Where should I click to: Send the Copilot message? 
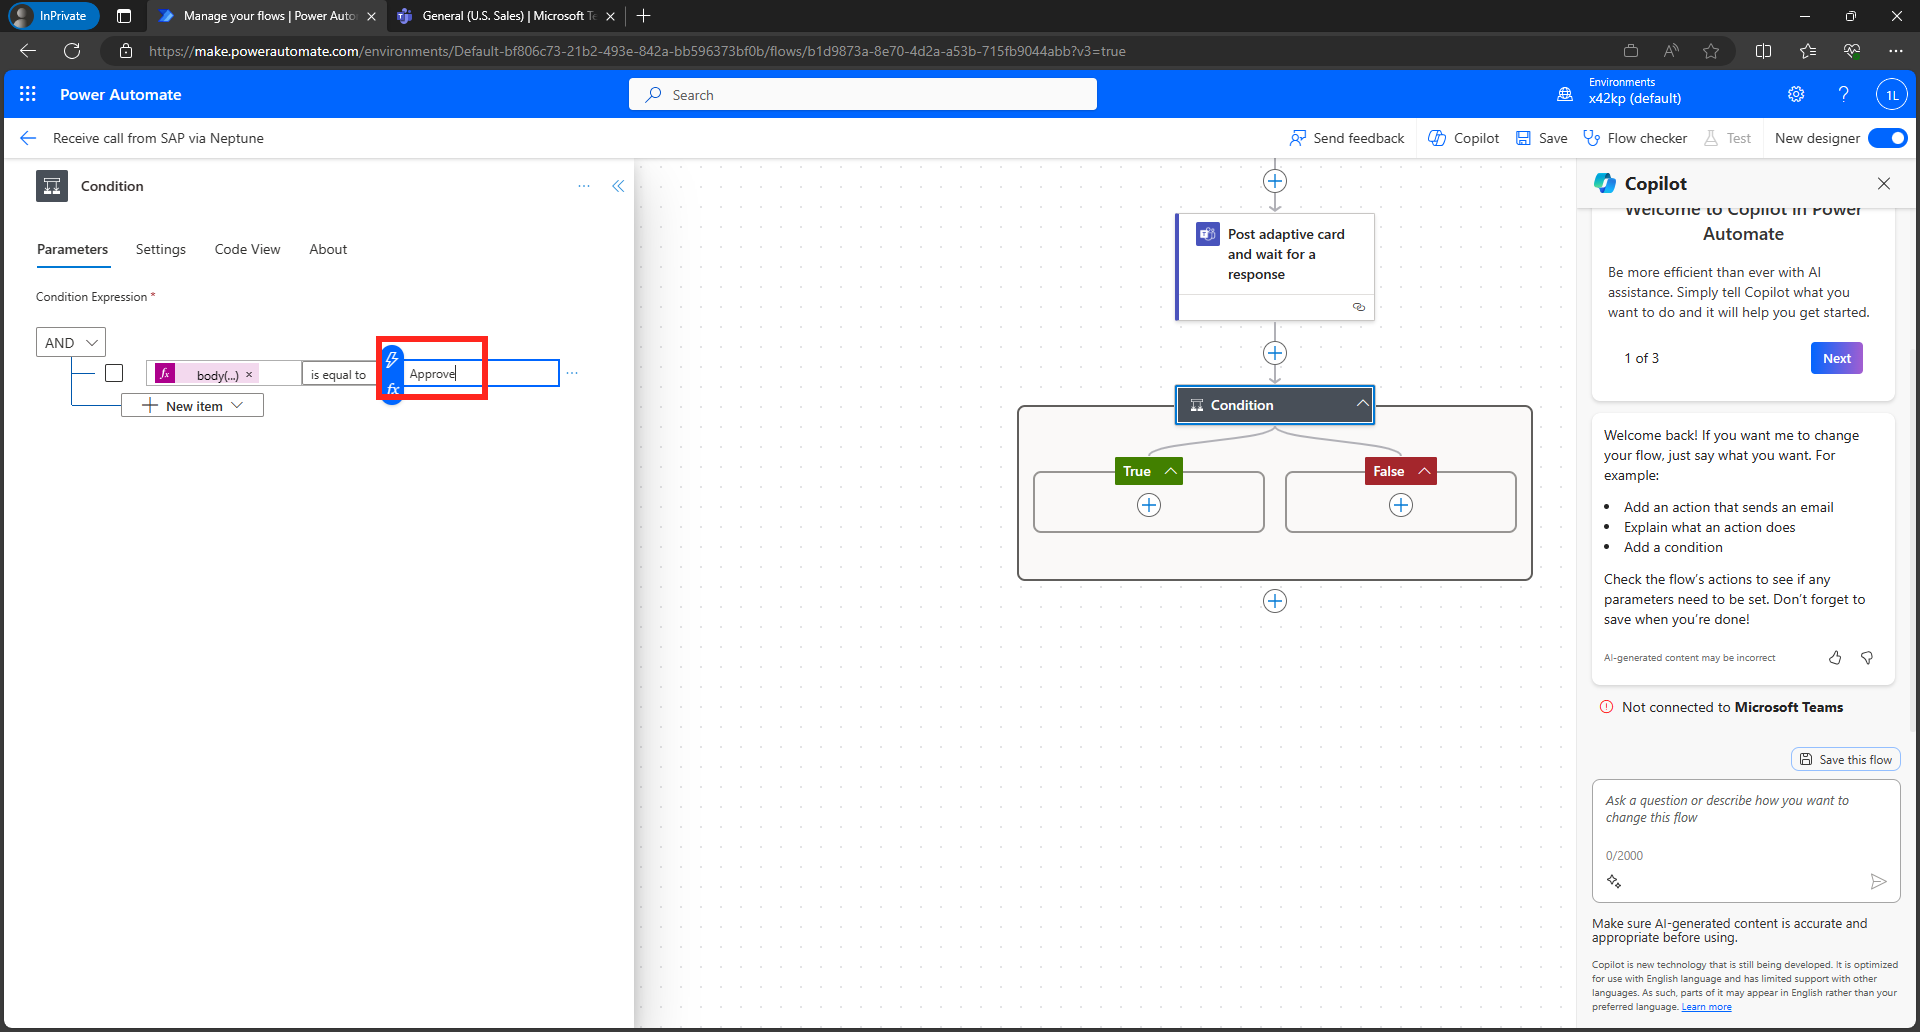1878,881
